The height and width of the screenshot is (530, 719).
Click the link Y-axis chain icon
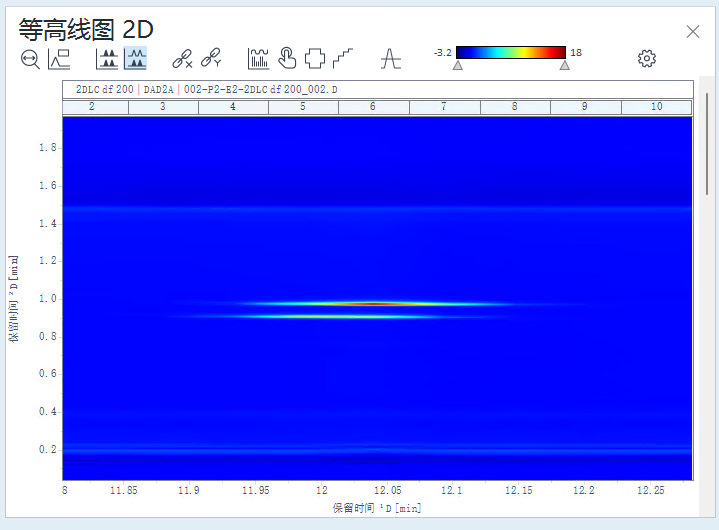(x=211, y=58)
